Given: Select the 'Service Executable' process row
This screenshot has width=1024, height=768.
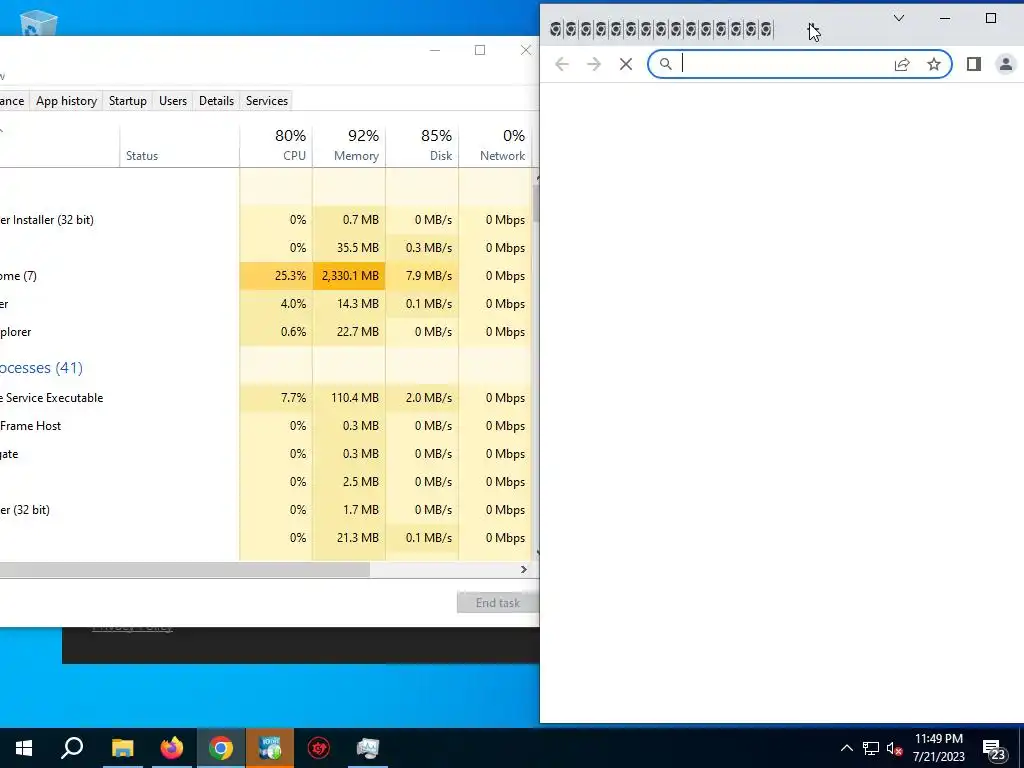Looking at the screenshot, I should [266, 398].
